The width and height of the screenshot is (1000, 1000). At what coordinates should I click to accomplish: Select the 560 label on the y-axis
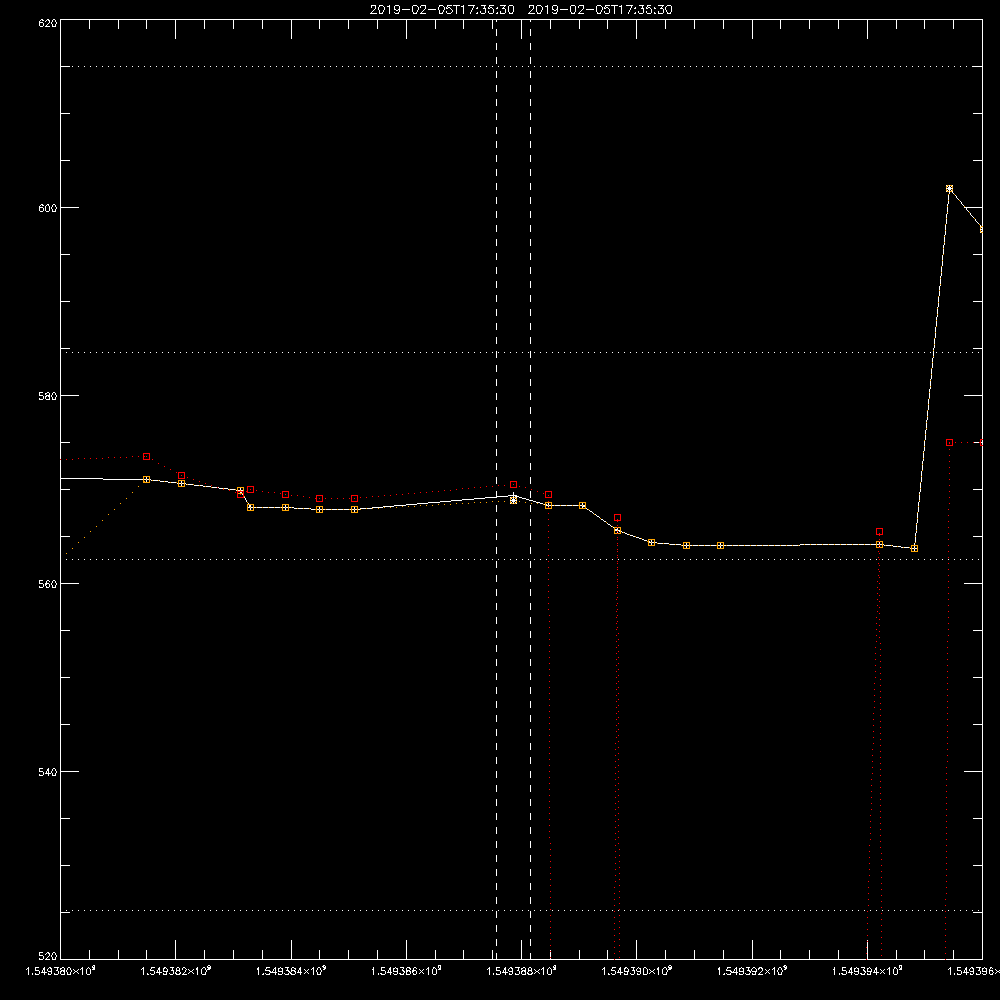[48, 584]
